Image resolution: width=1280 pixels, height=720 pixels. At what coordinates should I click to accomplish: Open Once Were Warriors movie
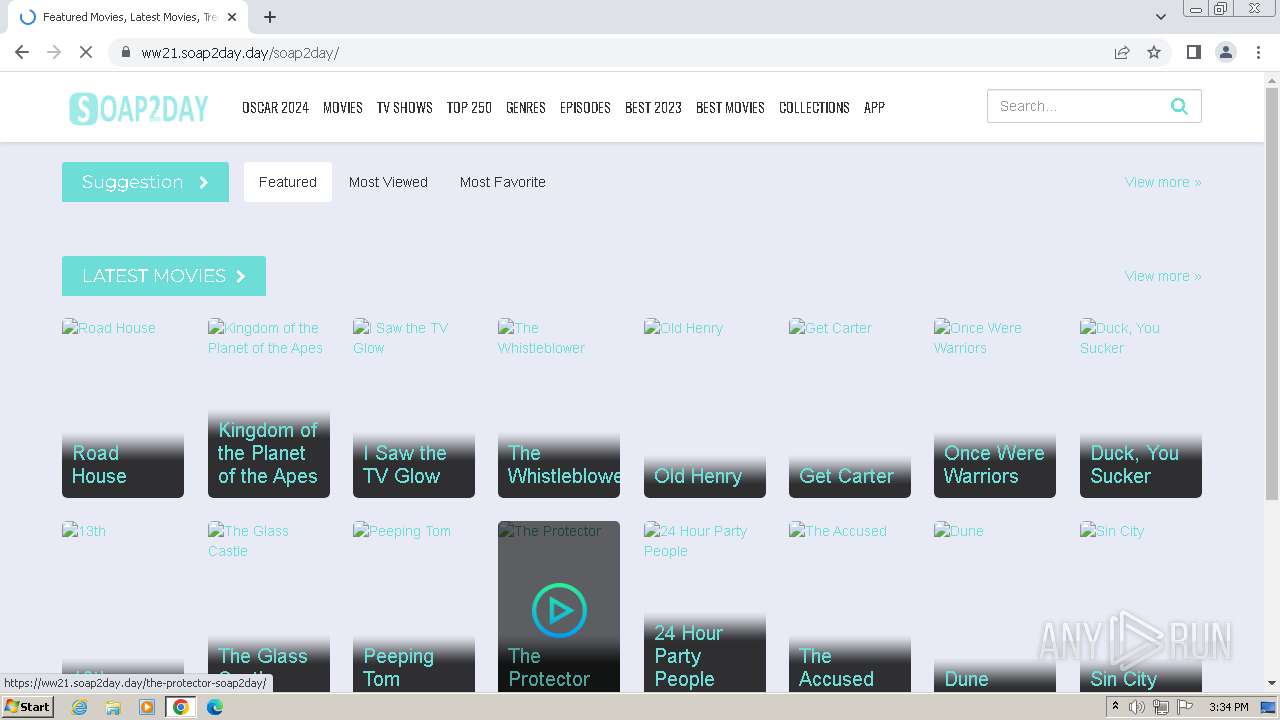(x=995, y=408)
